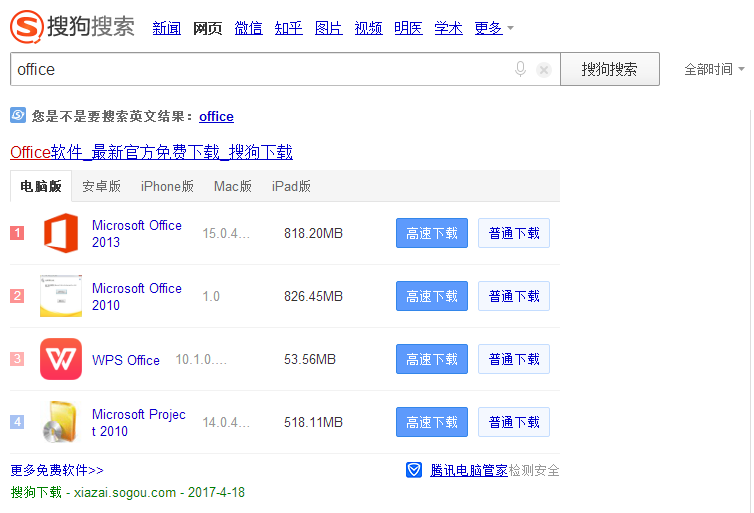This screenshot has height=513, width=754.
Task: Click the 搜狗搜索 search button
Action: pyautogui.click(x=610, y=69)
